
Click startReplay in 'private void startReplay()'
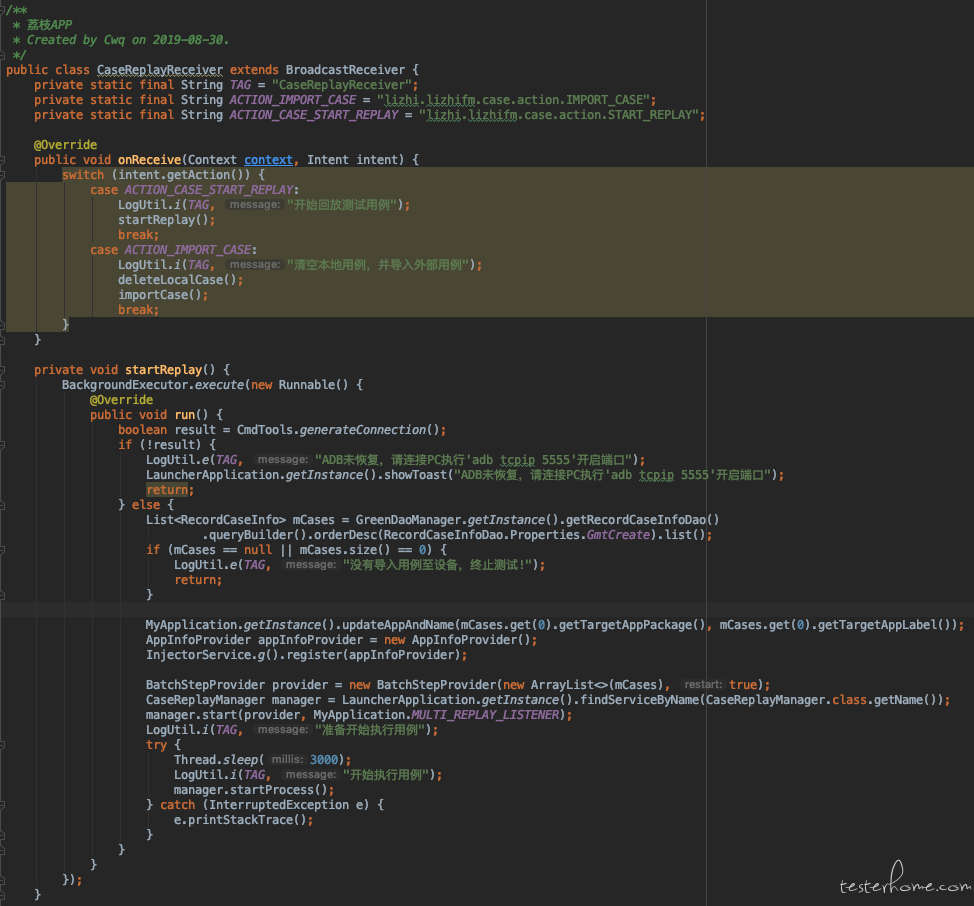point(163,369)
